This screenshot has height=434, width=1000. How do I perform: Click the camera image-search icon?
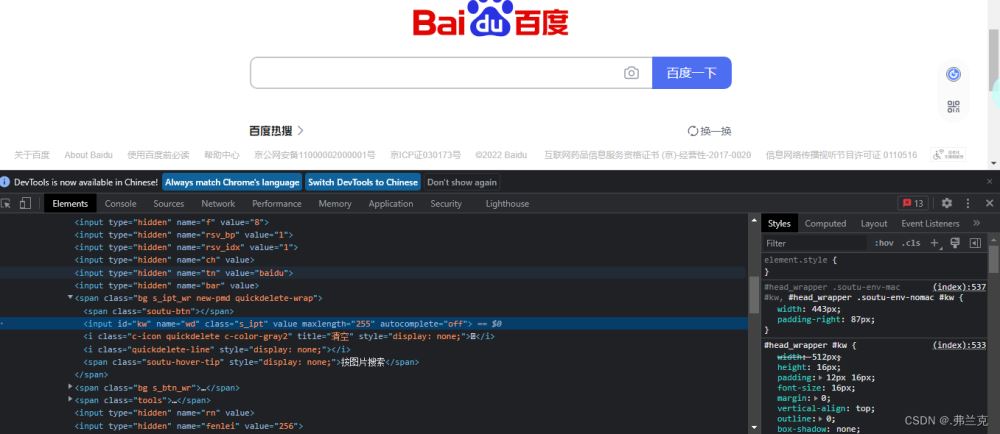coord(631,73)
